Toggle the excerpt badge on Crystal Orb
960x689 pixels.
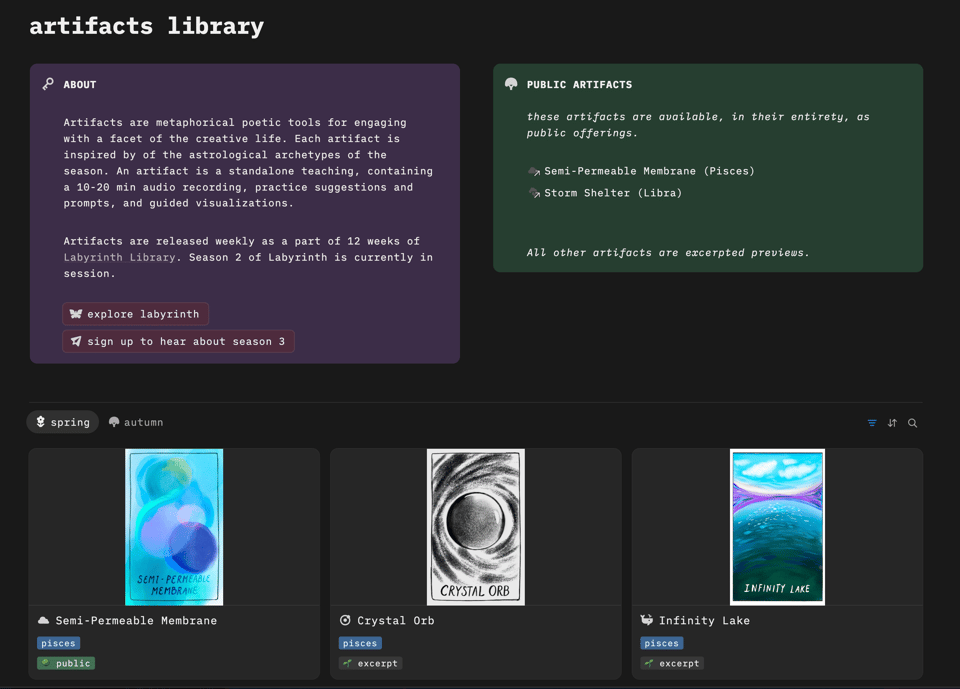370,663
